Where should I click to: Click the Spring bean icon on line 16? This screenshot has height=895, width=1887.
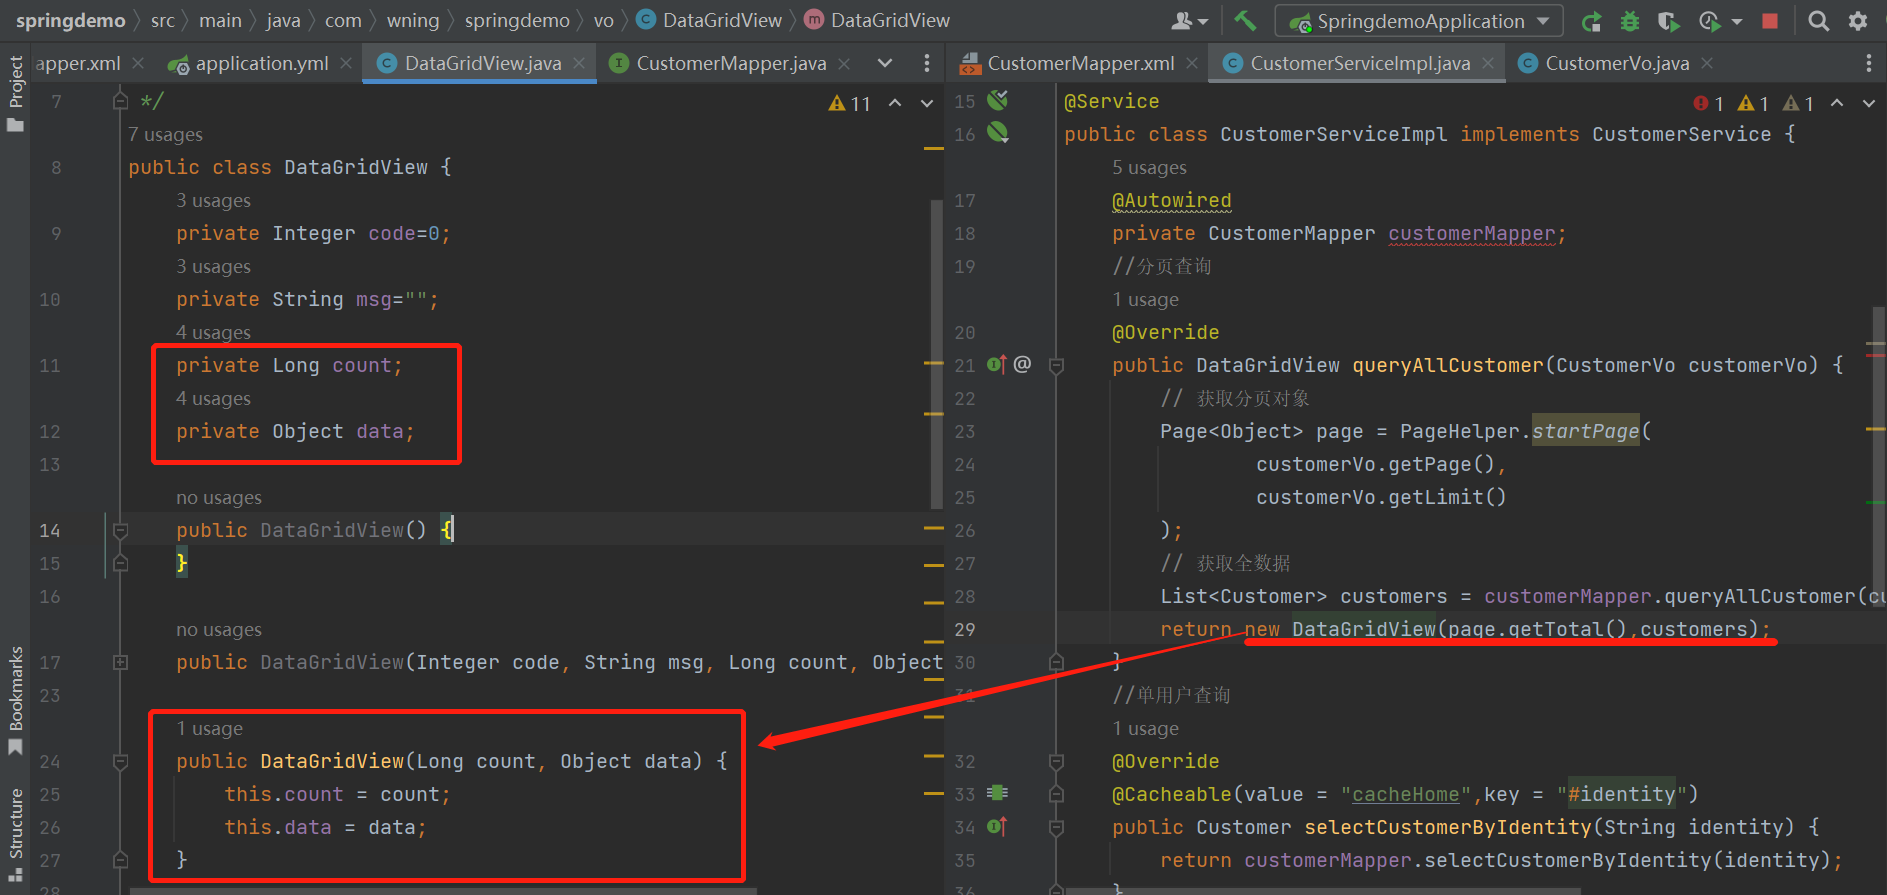click(x=997, y=132)
